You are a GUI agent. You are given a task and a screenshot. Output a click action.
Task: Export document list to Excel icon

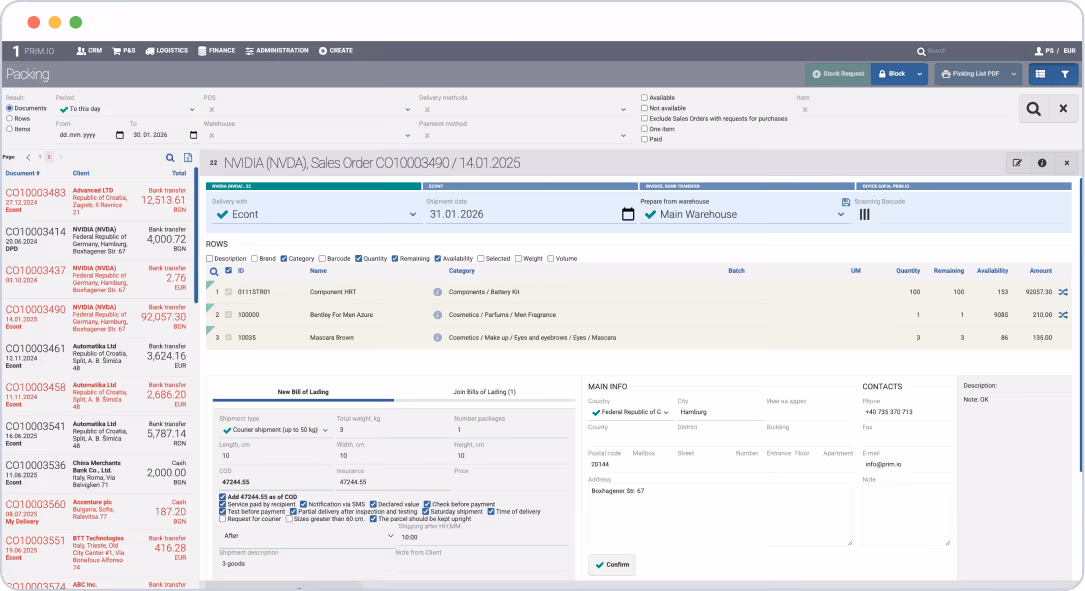[x=188, y=158]
